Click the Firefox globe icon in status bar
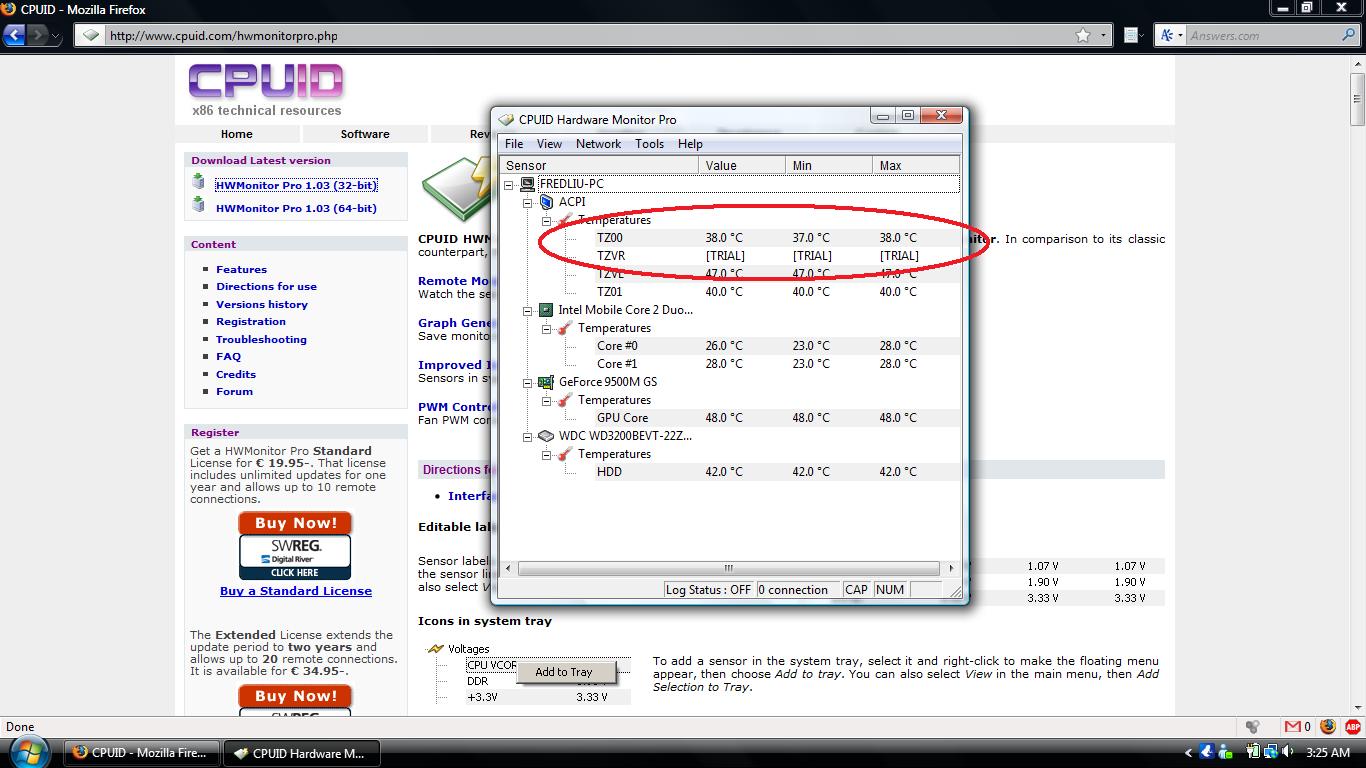1366x768 pixels. (x=1328, y=727)
